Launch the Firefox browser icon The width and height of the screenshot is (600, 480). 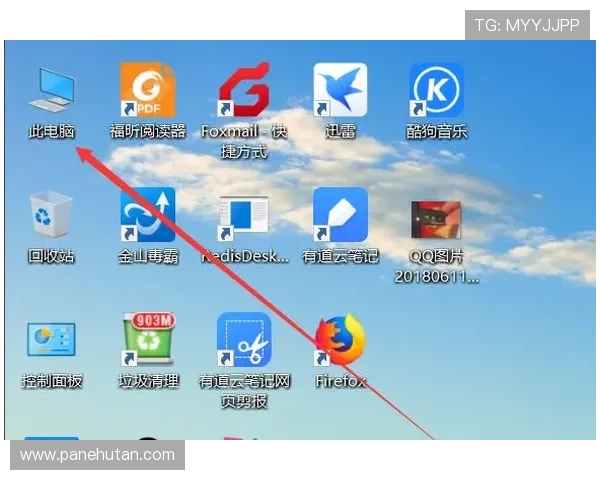(340, 342)
